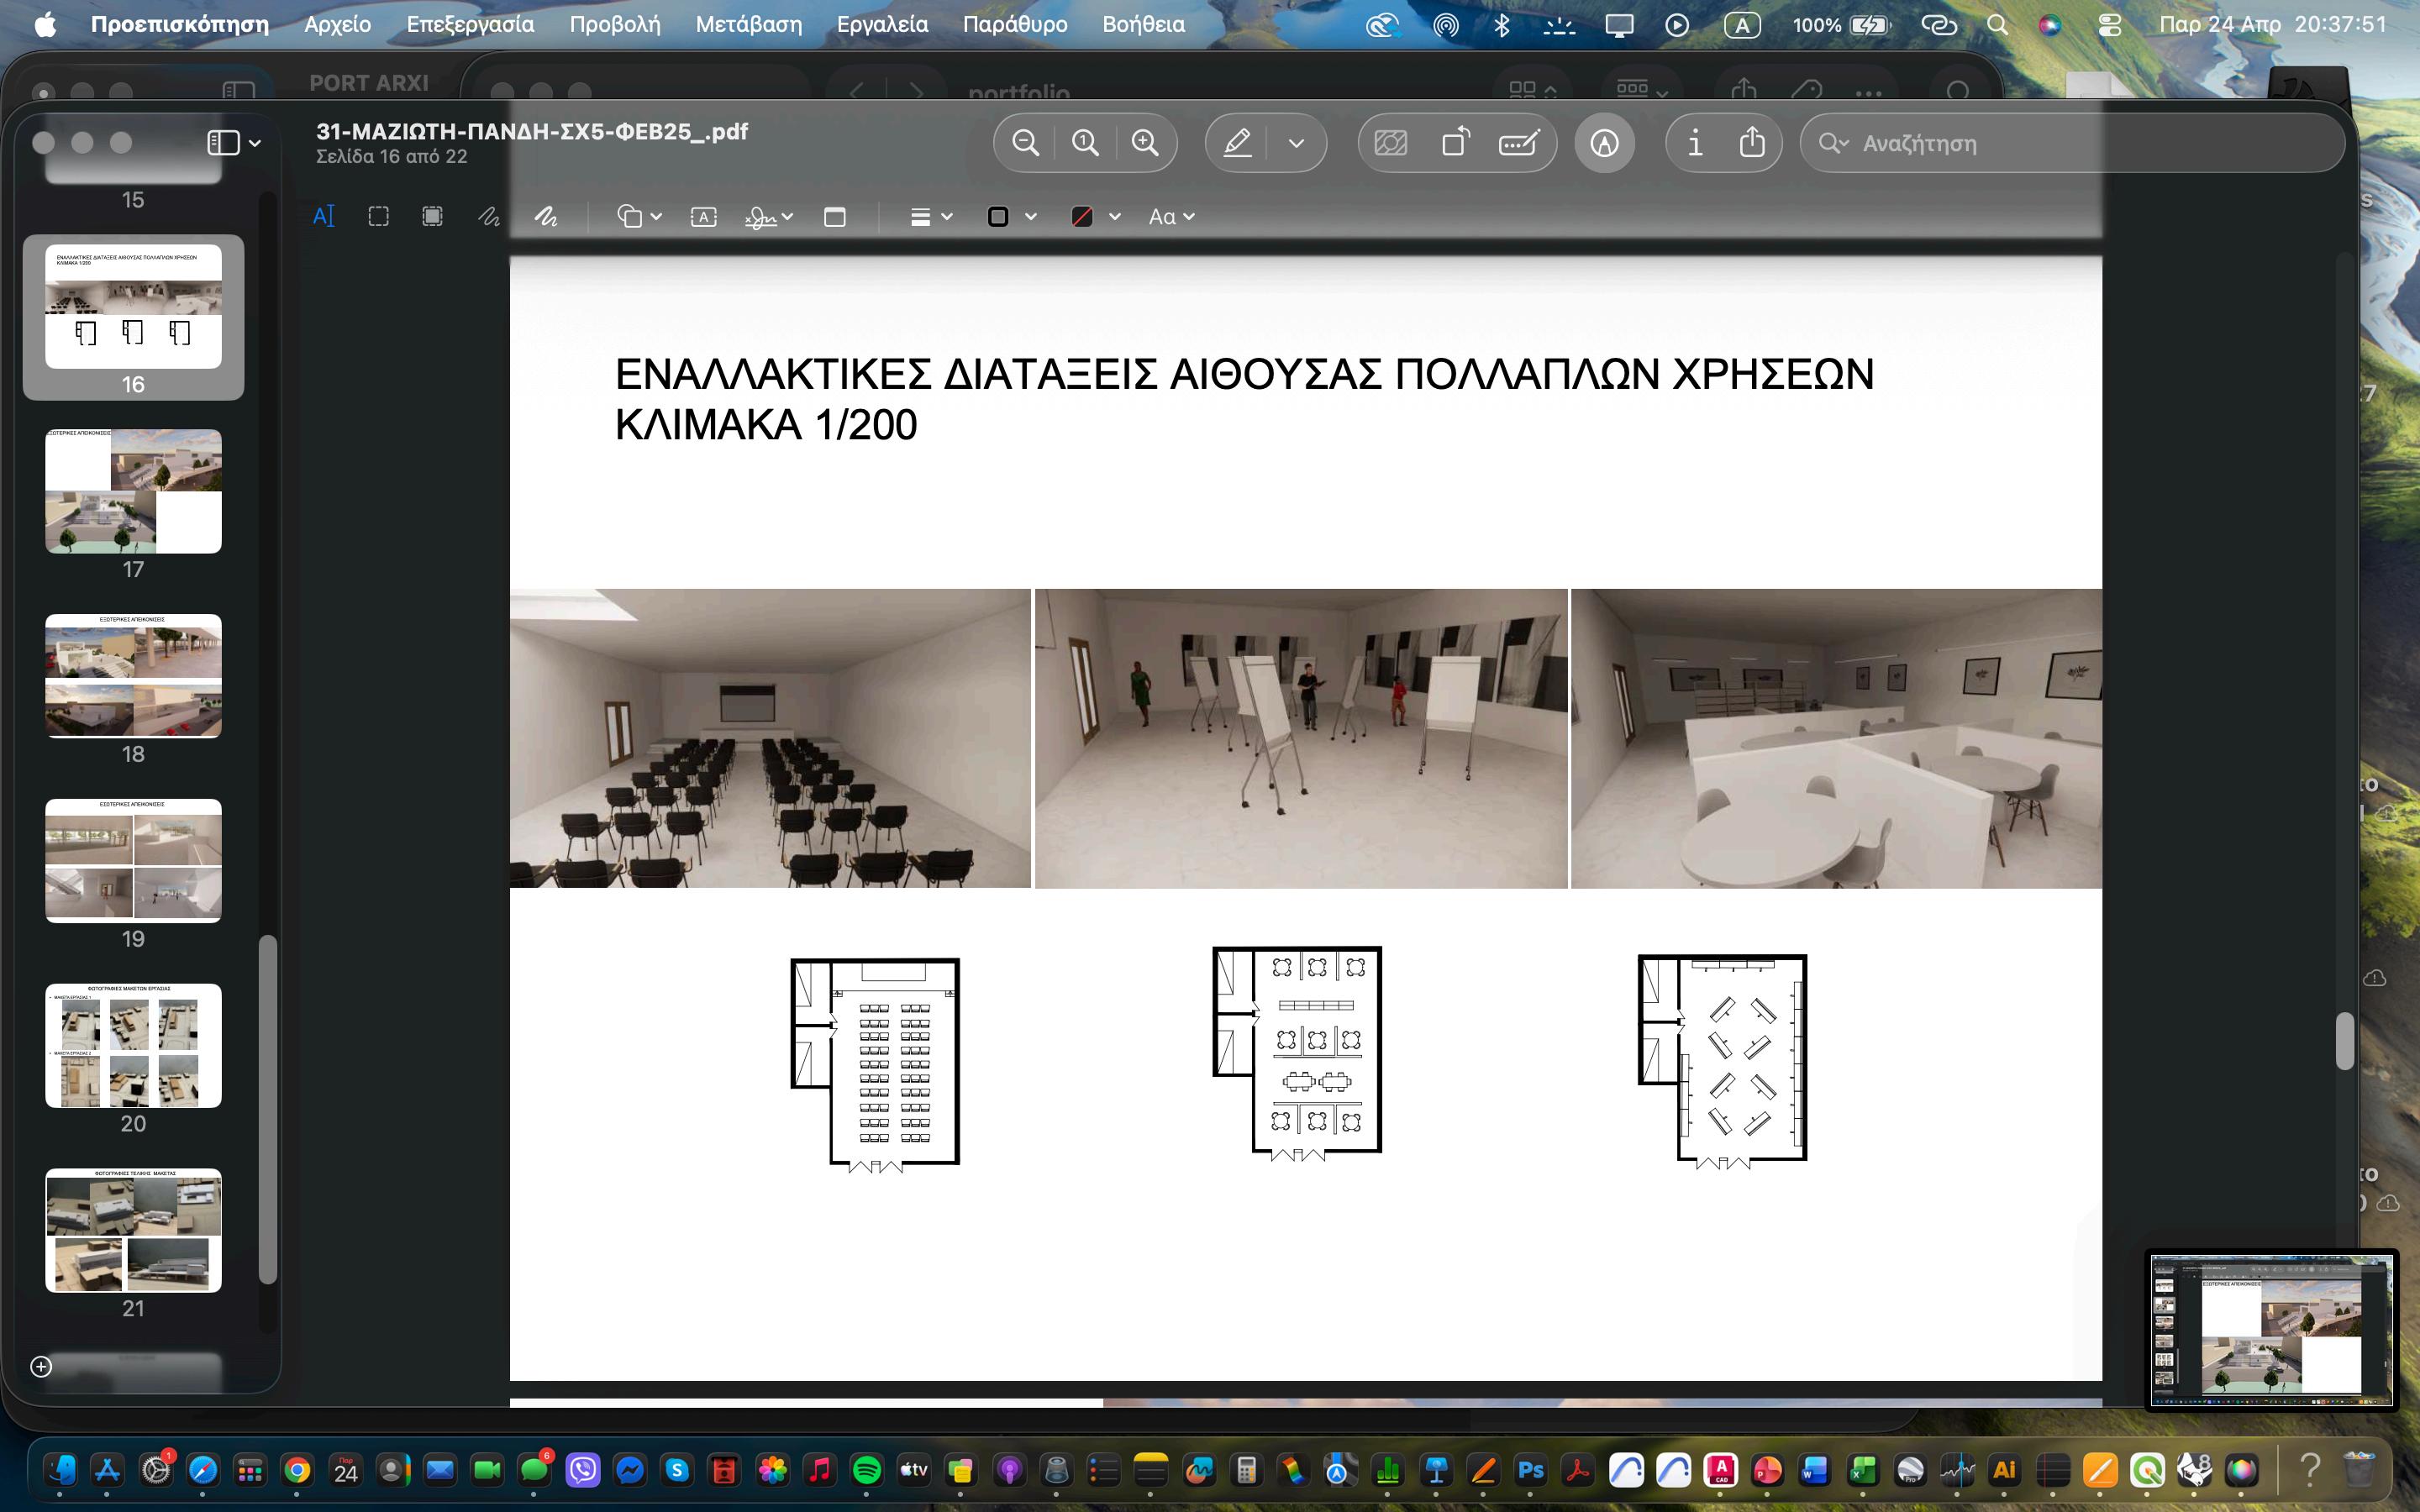Select the rectangular selection tool

click(x=378, y=217)
